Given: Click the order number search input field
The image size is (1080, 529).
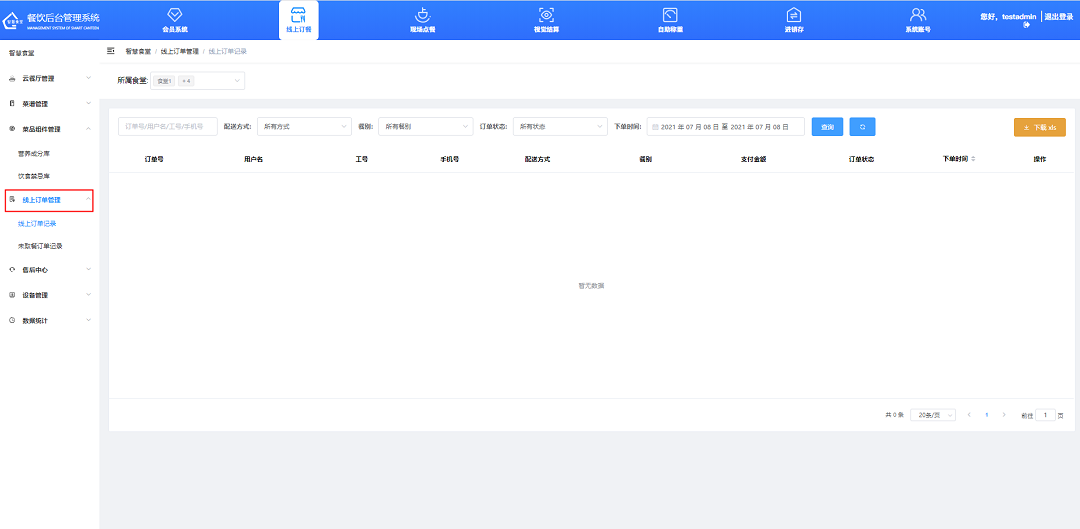Looking at the screenshot, I should point(167,127).
